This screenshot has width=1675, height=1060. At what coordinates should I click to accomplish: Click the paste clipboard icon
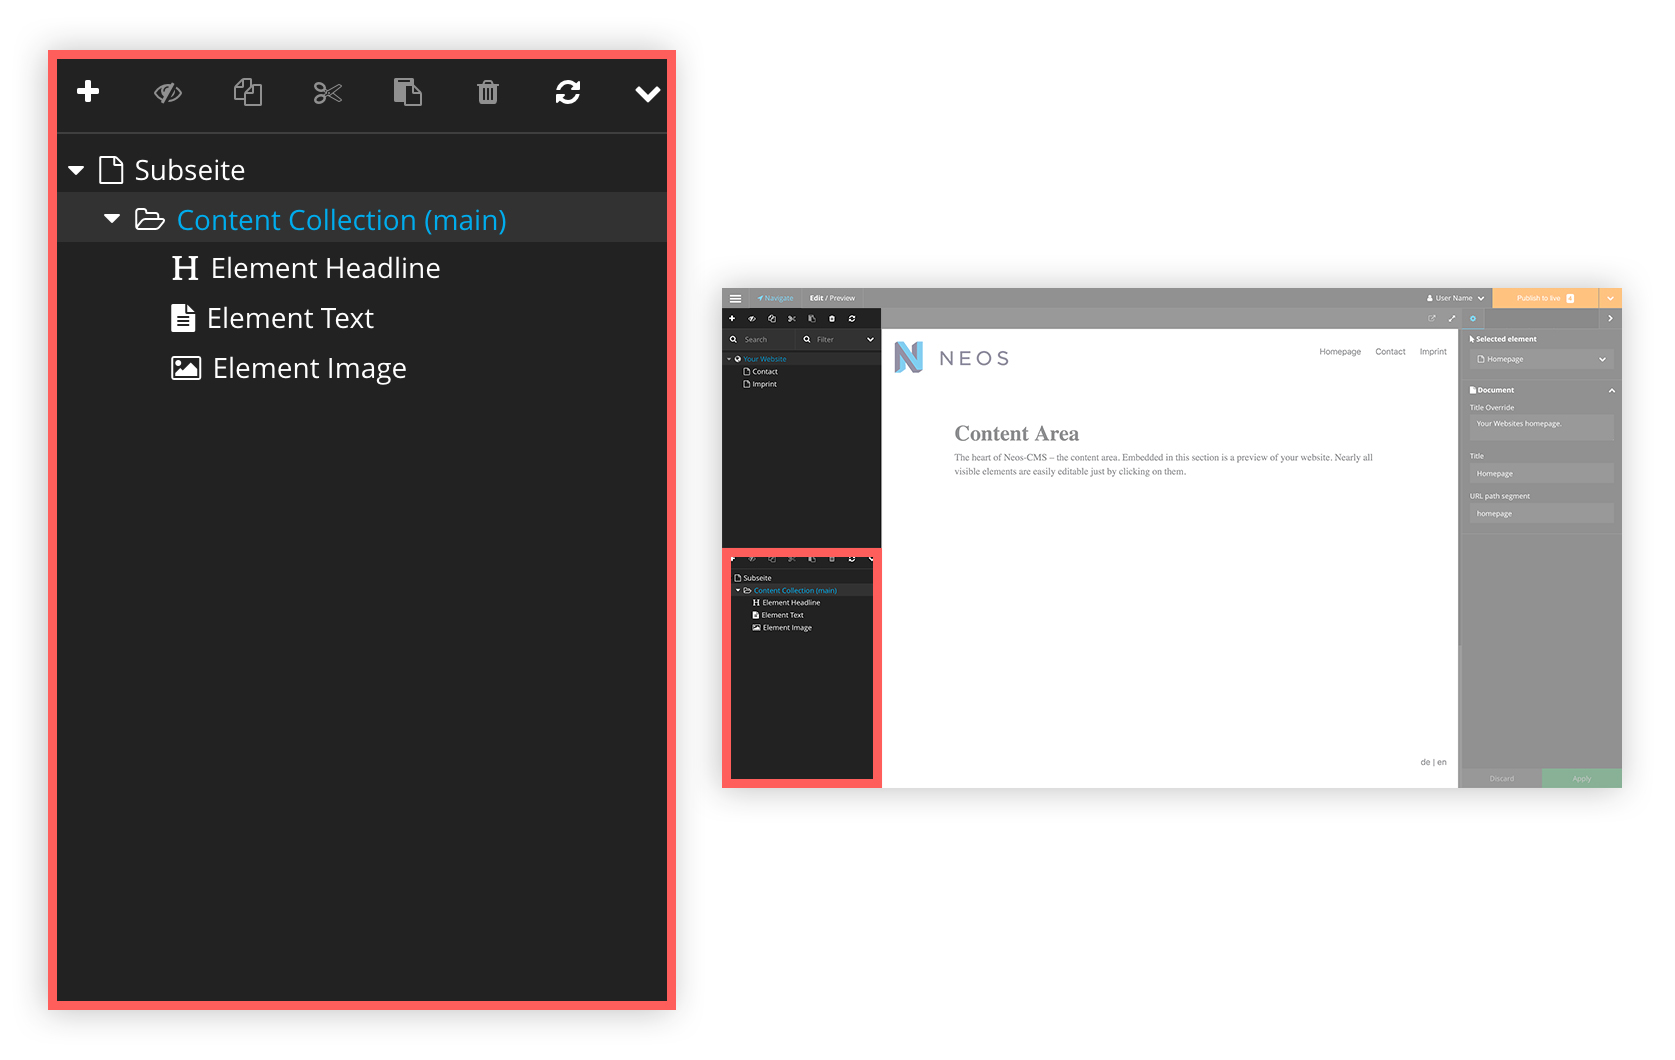(x=407, y=92)
